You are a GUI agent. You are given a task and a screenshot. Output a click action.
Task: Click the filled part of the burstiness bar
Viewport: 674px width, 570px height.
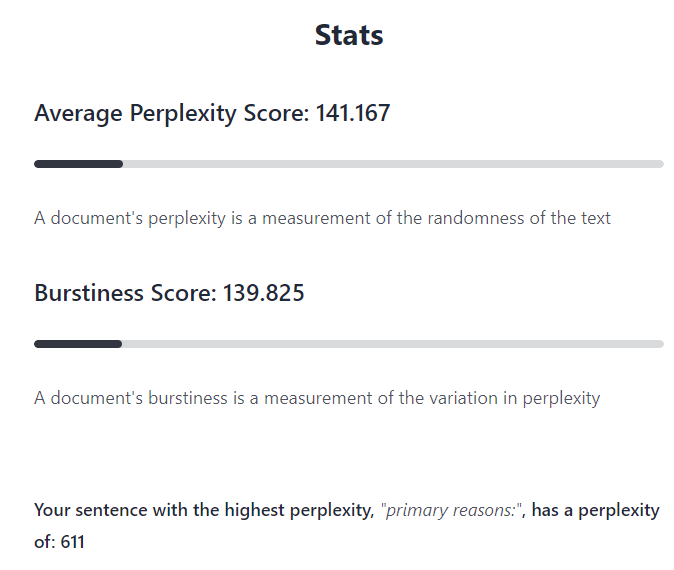[78, 344]
